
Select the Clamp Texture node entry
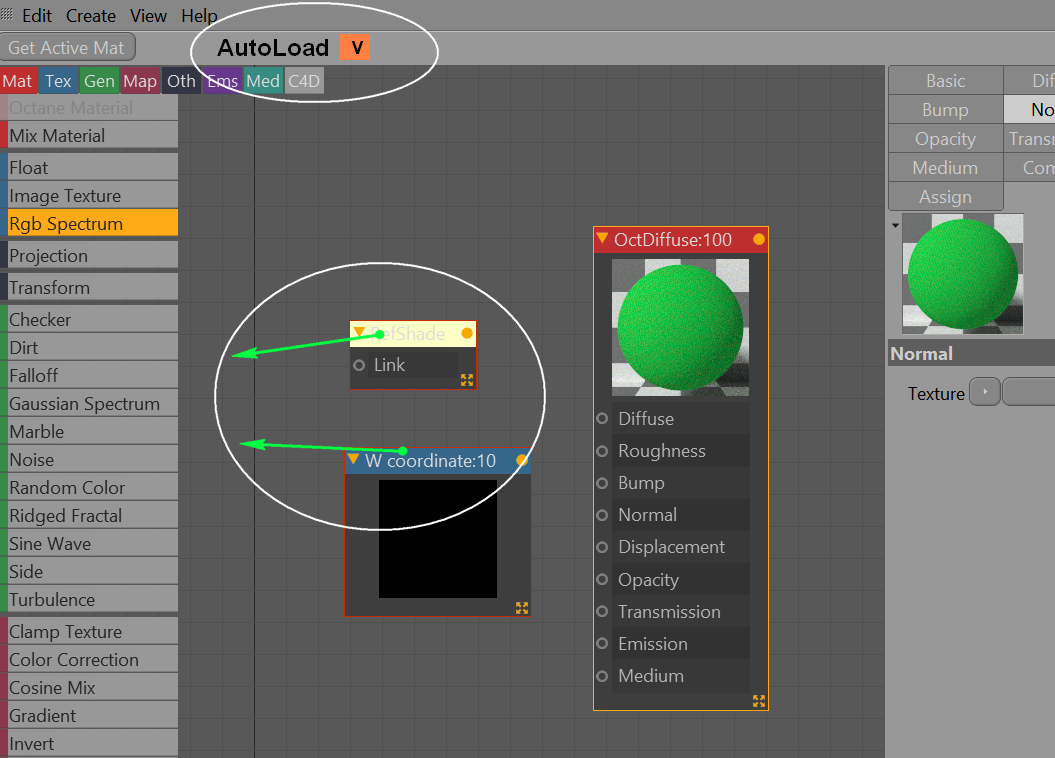click(89, 632)
